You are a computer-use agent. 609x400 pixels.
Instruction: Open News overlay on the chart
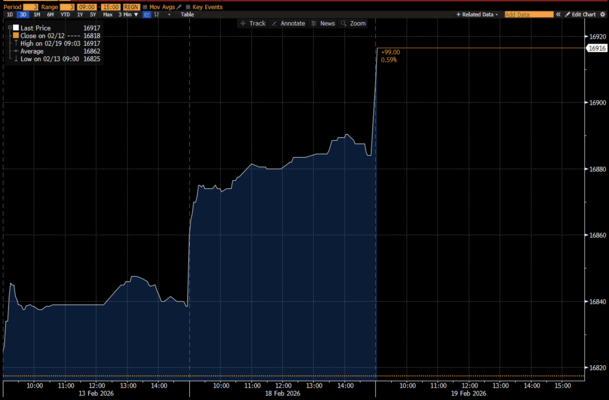click(323, 23)
